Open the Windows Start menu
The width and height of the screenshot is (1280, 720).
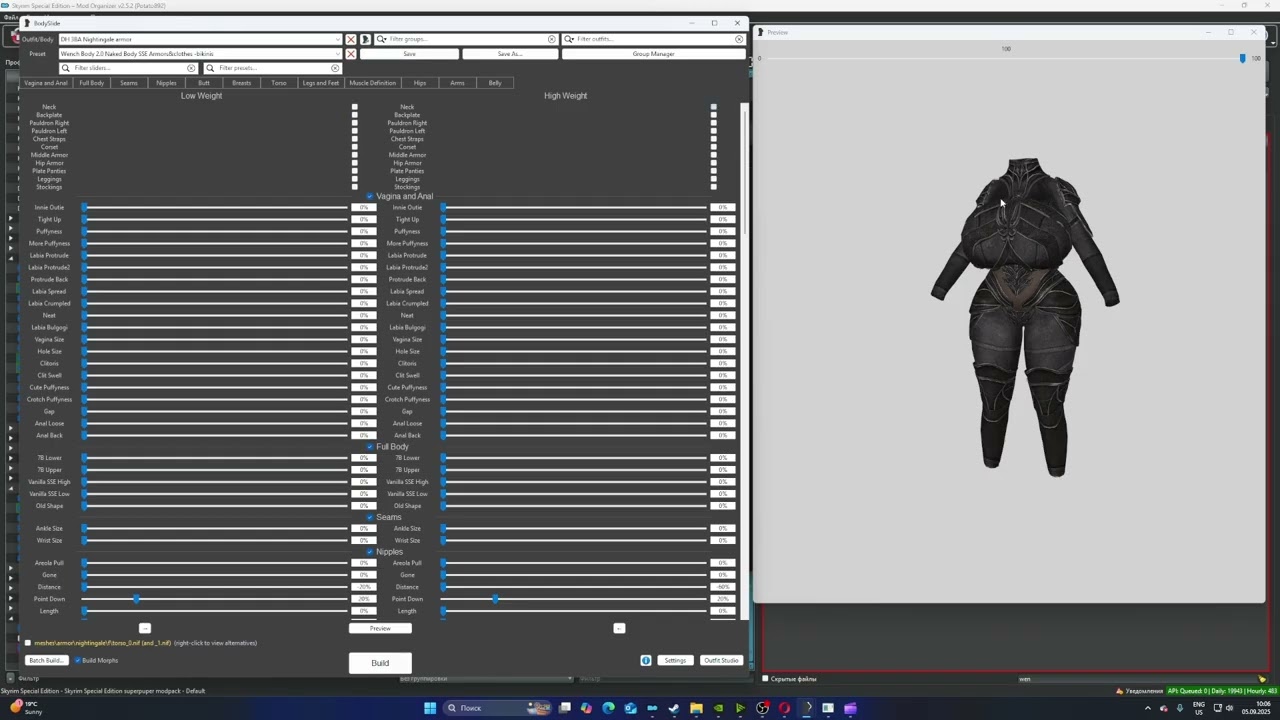coord(430,708)
